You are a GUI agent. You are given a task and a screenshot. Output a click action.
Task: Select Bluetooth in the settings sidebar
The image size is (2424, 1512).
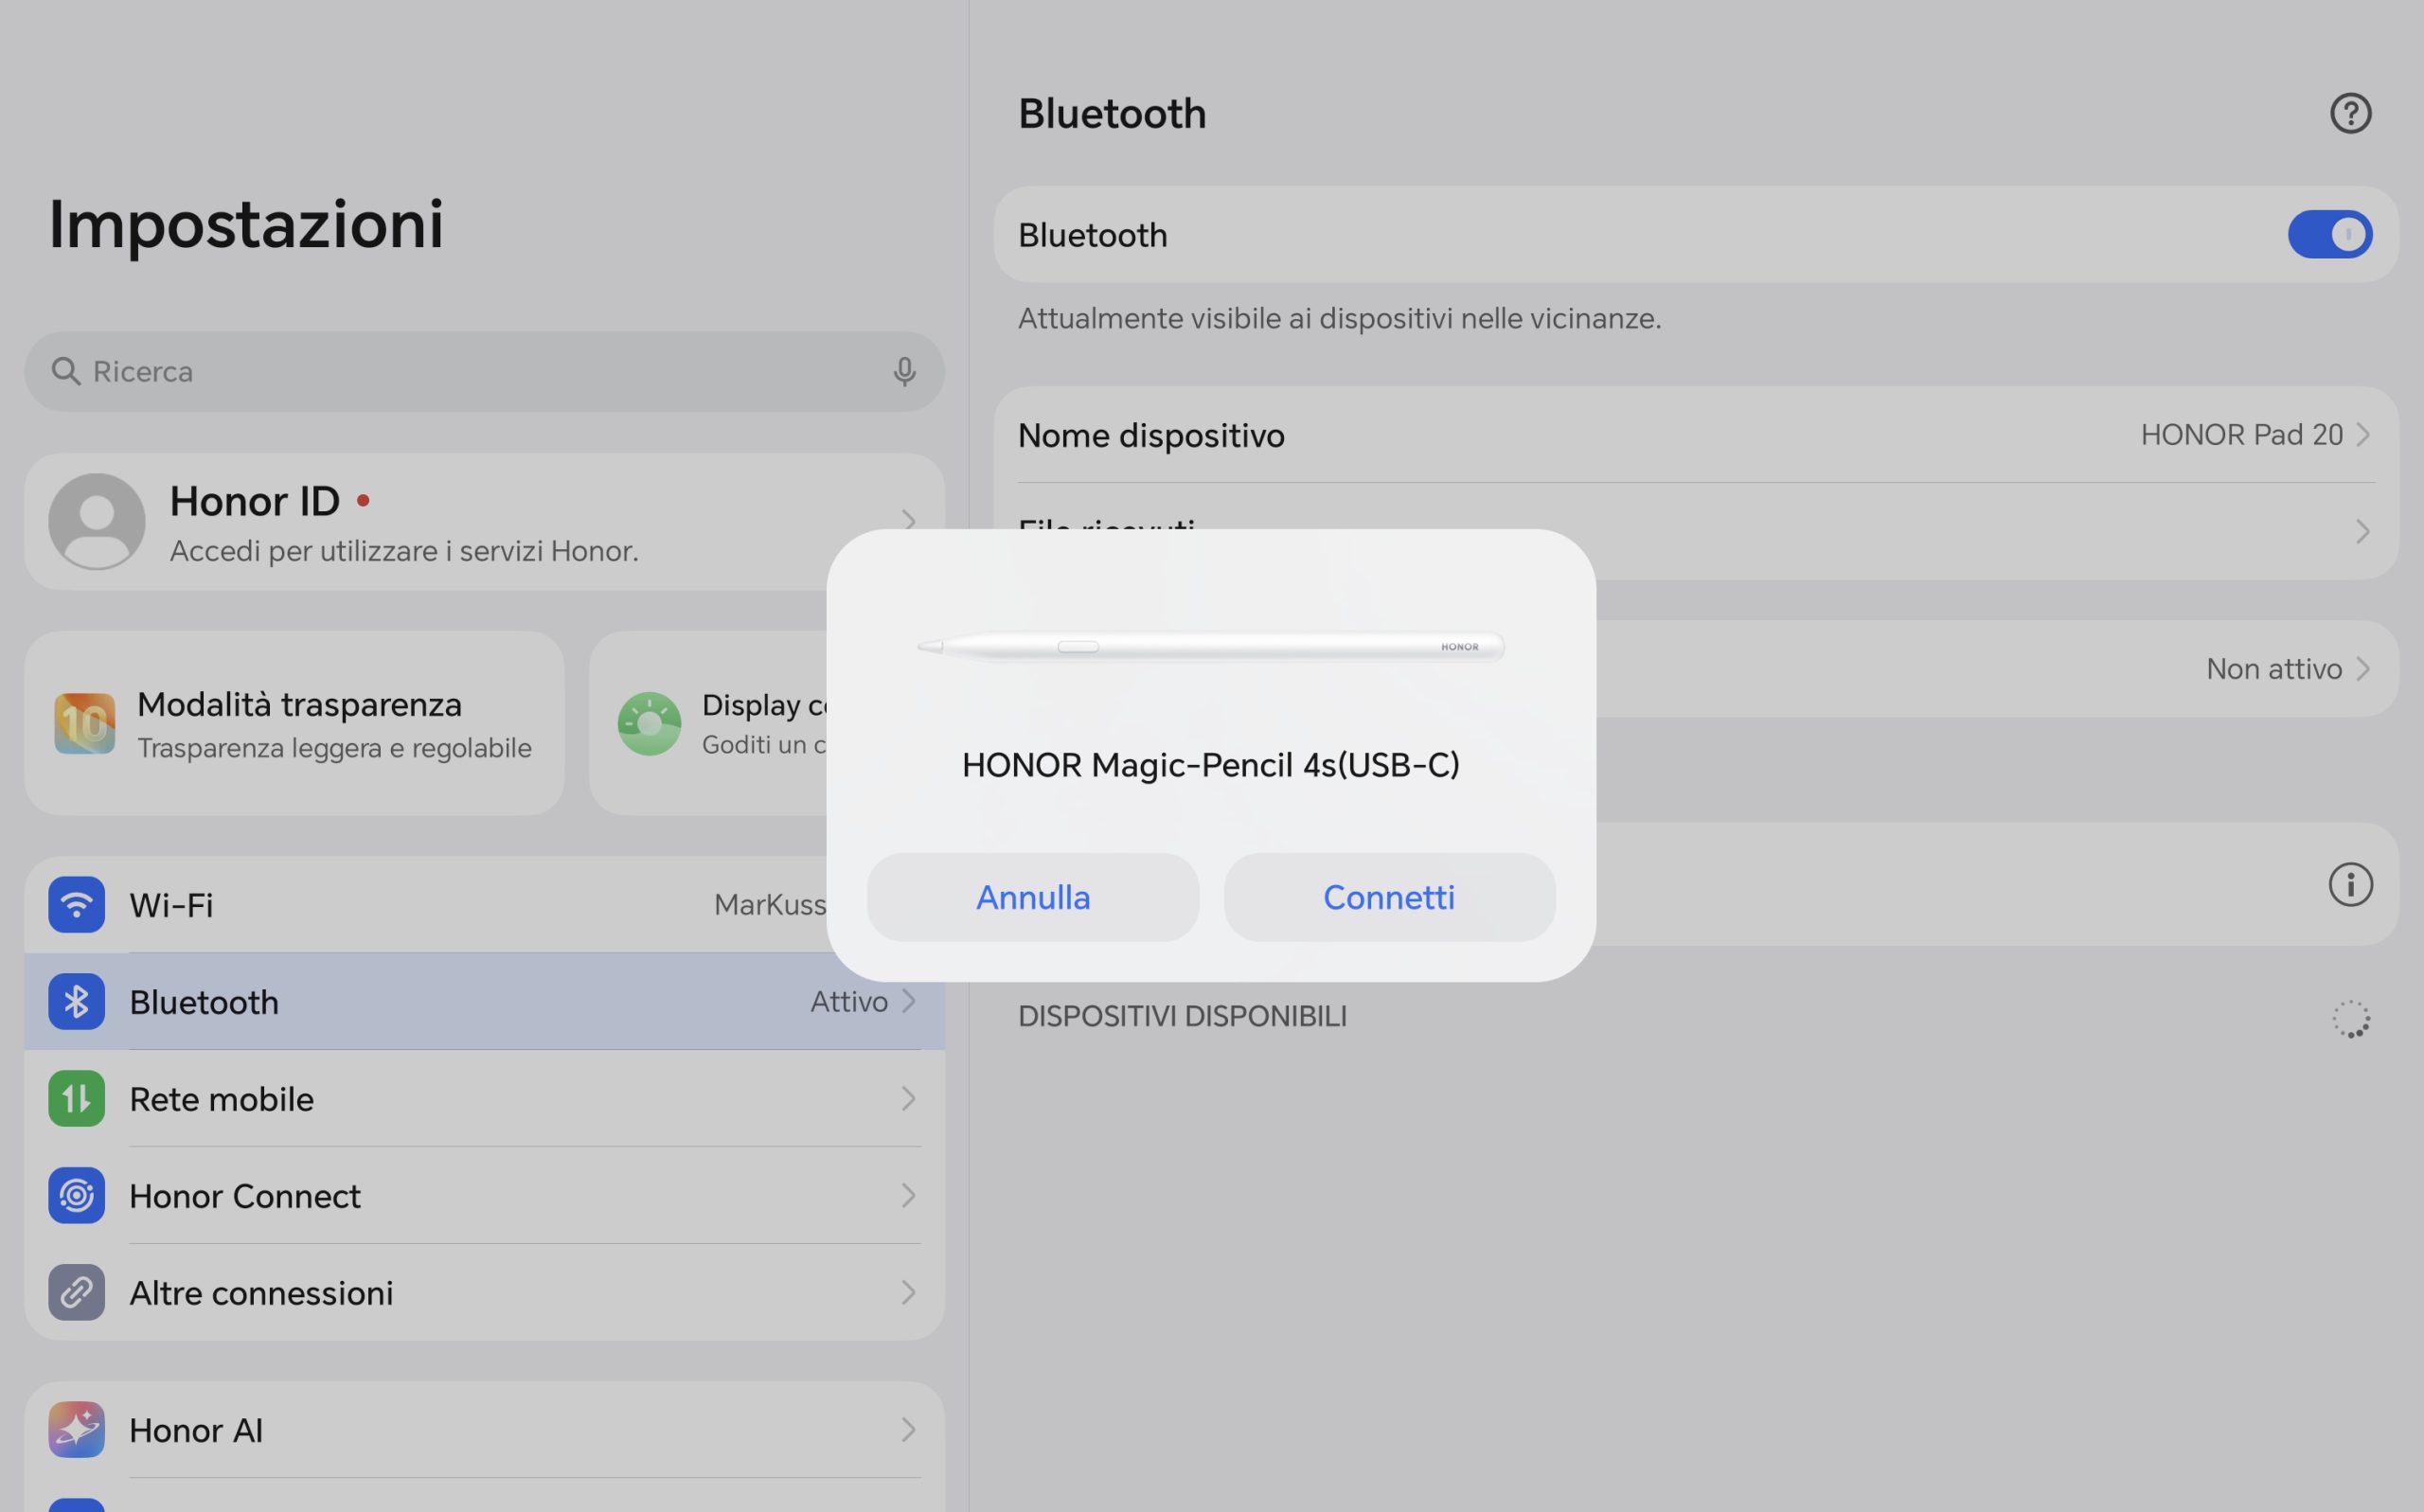point(484,1001)
